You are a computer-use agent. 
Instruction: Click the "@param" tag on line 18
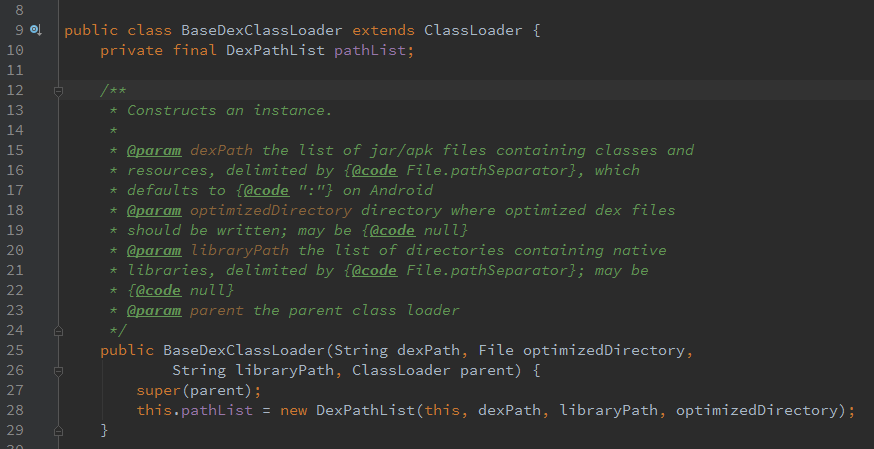154,211
